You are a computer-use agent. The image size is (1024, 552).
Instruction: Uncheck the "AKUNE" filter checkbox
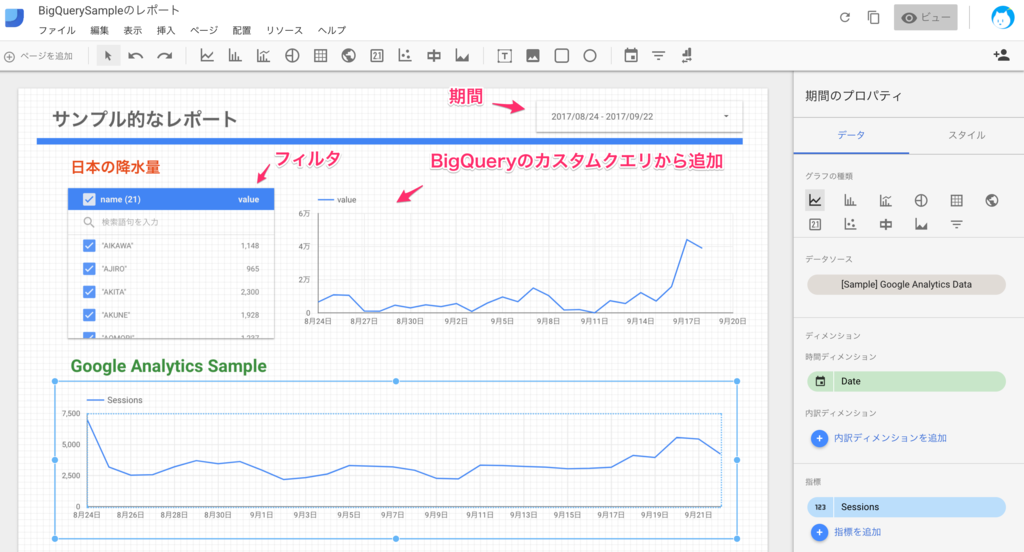(89, 315)
